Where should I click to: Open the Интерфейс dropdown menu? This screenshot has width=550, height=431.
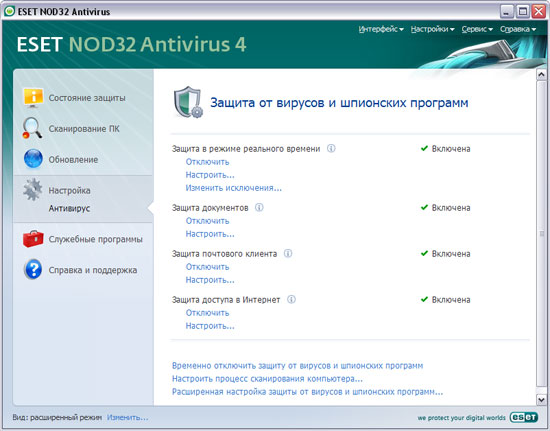381,29
